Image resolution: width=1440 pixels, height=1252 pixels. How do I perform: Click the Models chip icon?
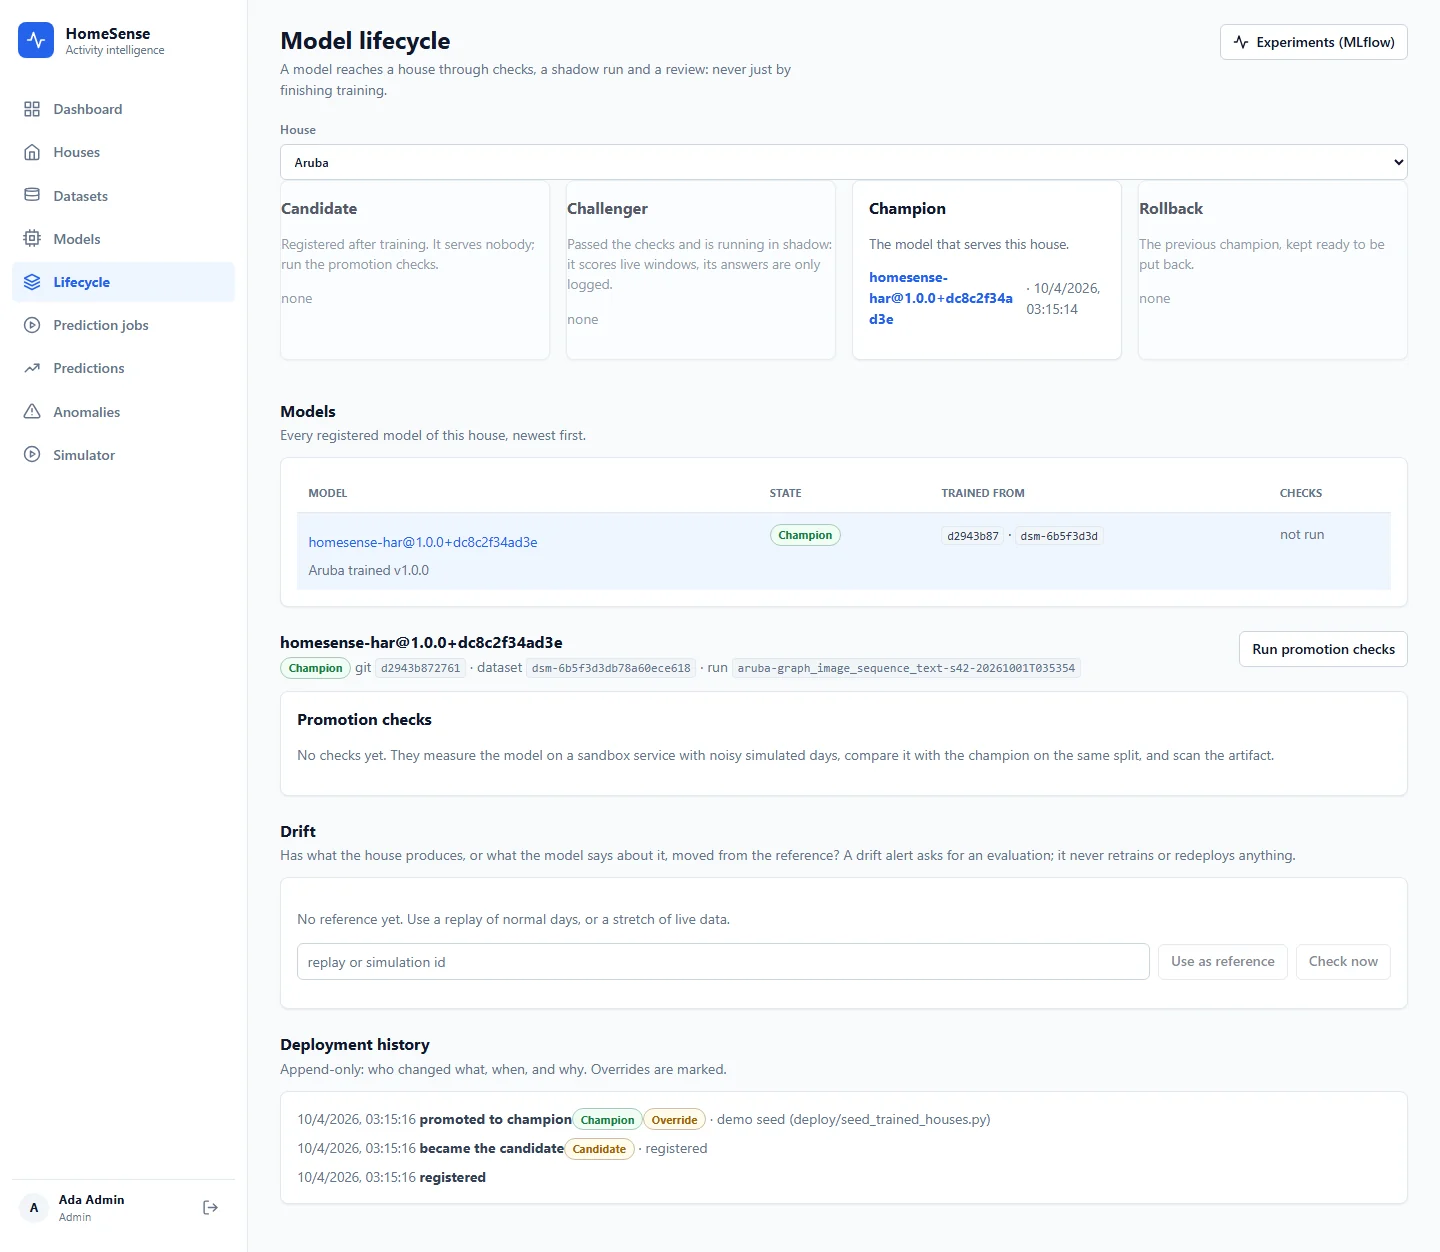(x=32, y=239)
